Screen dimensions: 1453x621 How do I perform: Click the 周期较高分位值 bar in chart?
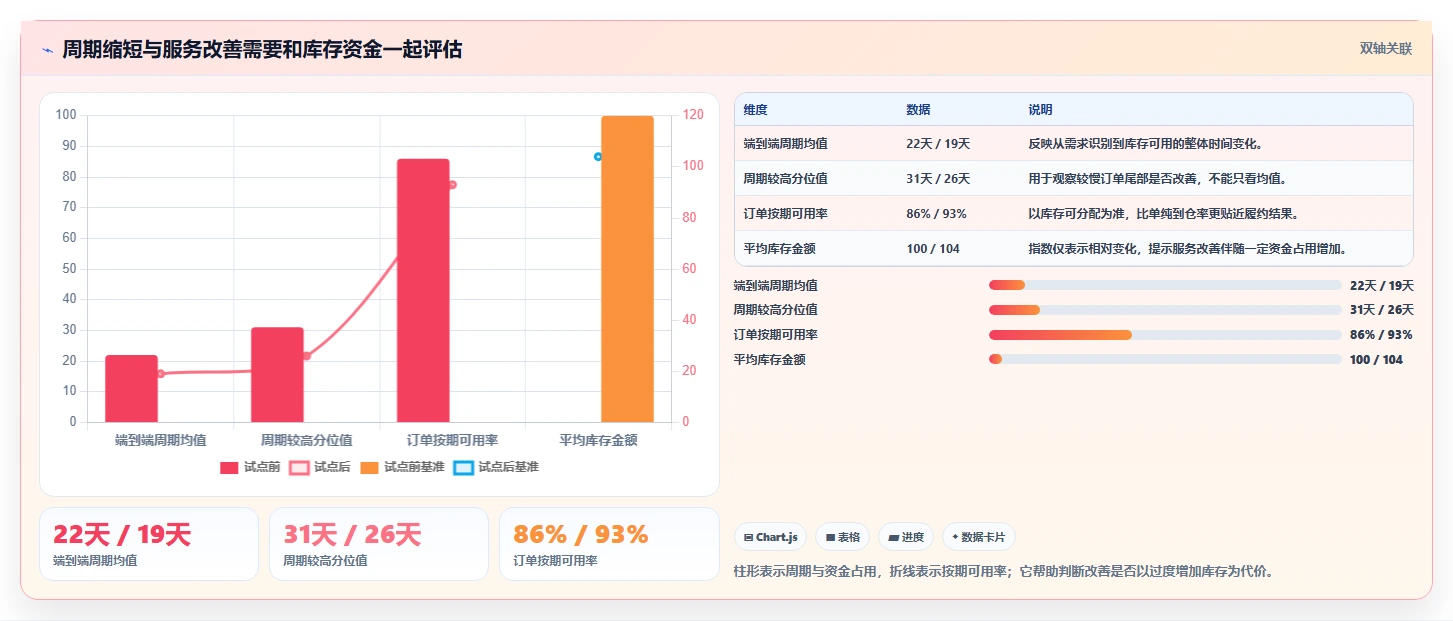pos(277,375)
